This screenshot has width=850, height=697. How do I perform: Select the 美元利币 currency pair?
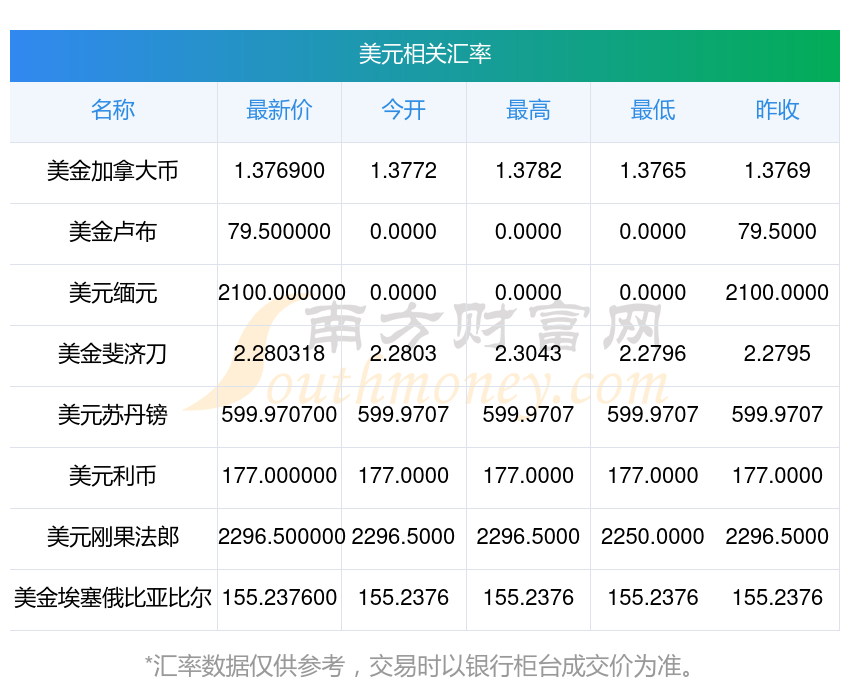113,476
